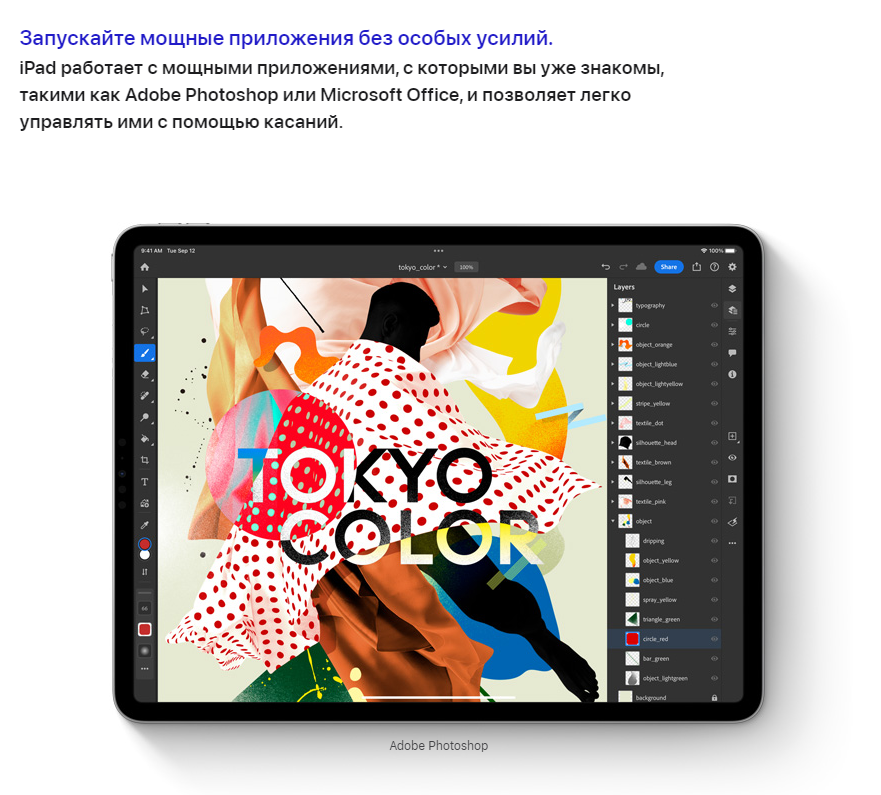The width and height of the screenshot is (881, 795).
Task: Activate the Type tool
Action: coord(145,482)
